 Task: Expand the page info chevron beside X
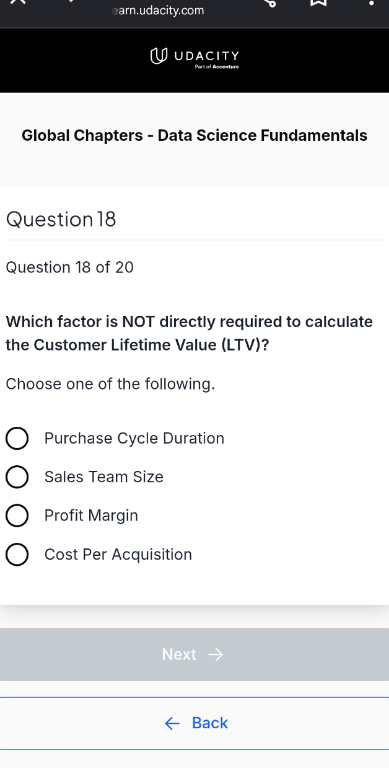coord(70,1)
